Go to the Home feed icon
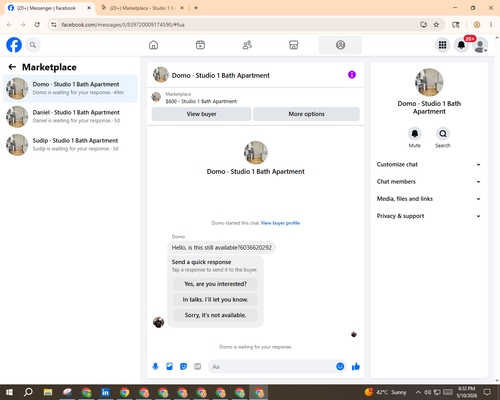This screenshot has width=500, height=400. 153,45
